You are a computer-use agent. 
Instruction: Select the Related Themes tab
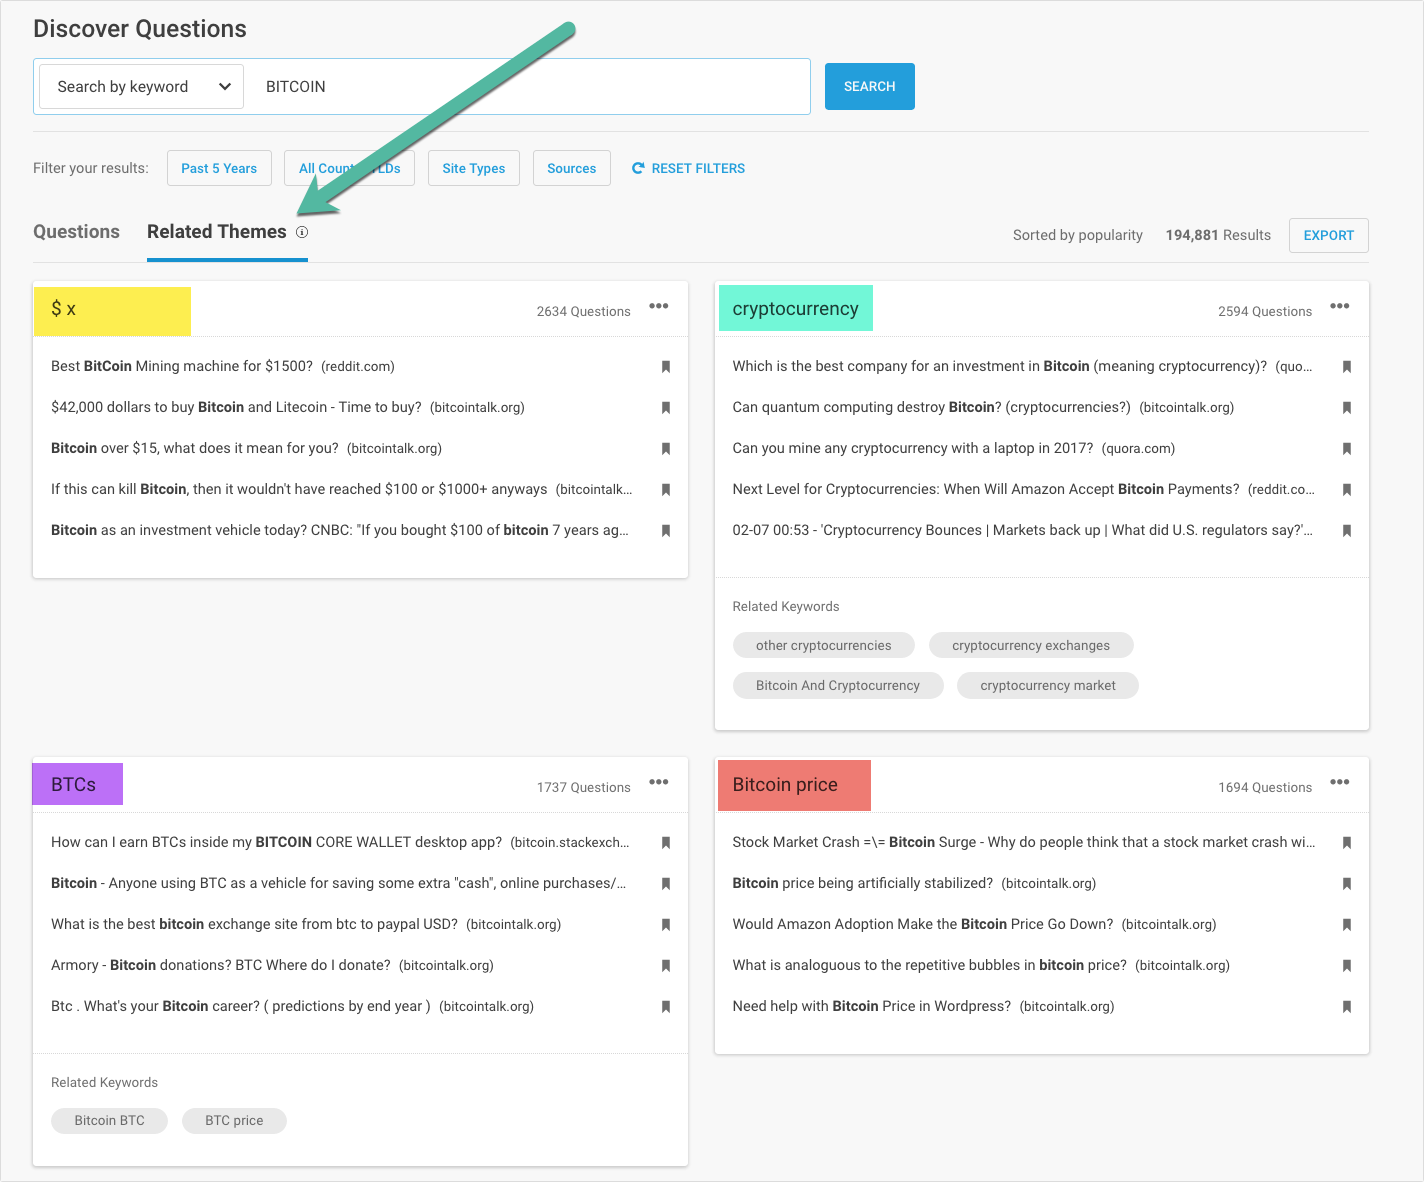tap(217, 232)
